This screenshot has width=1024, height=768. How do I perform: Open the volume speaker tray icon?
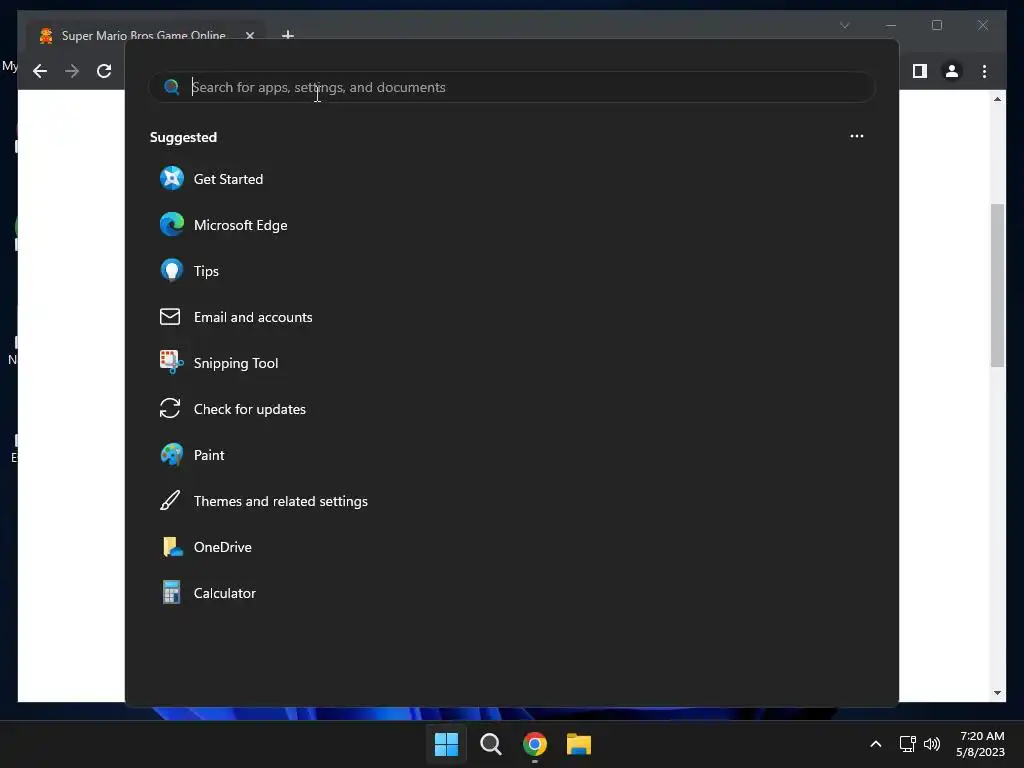[x=932, y=744]
